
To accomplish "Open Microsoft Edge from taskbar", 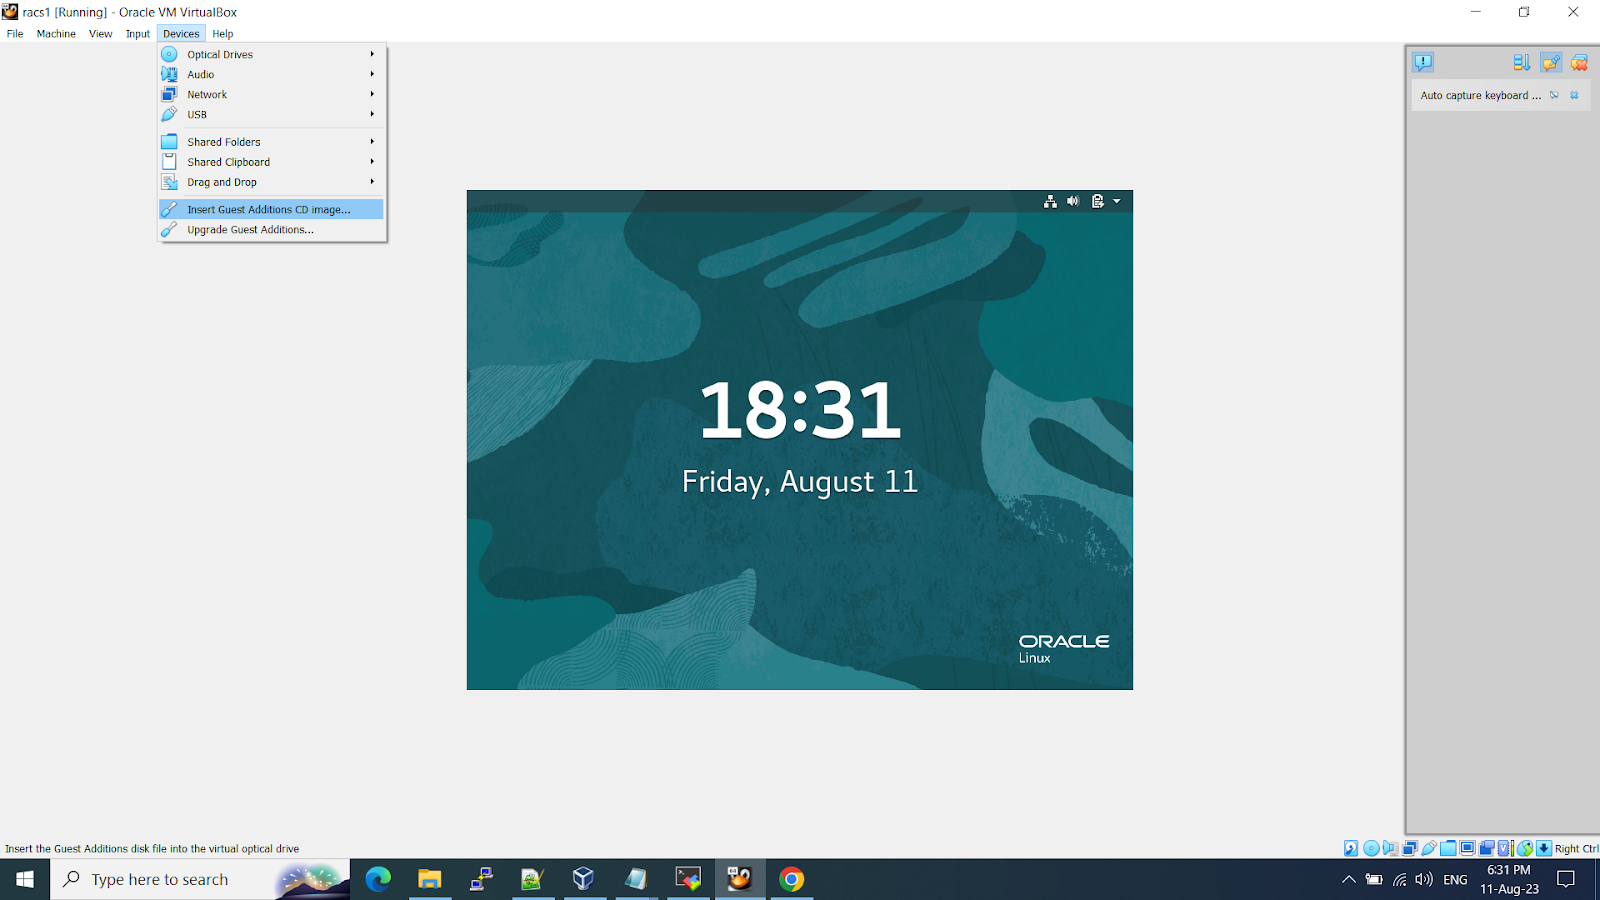I will (x=378, y=879).
